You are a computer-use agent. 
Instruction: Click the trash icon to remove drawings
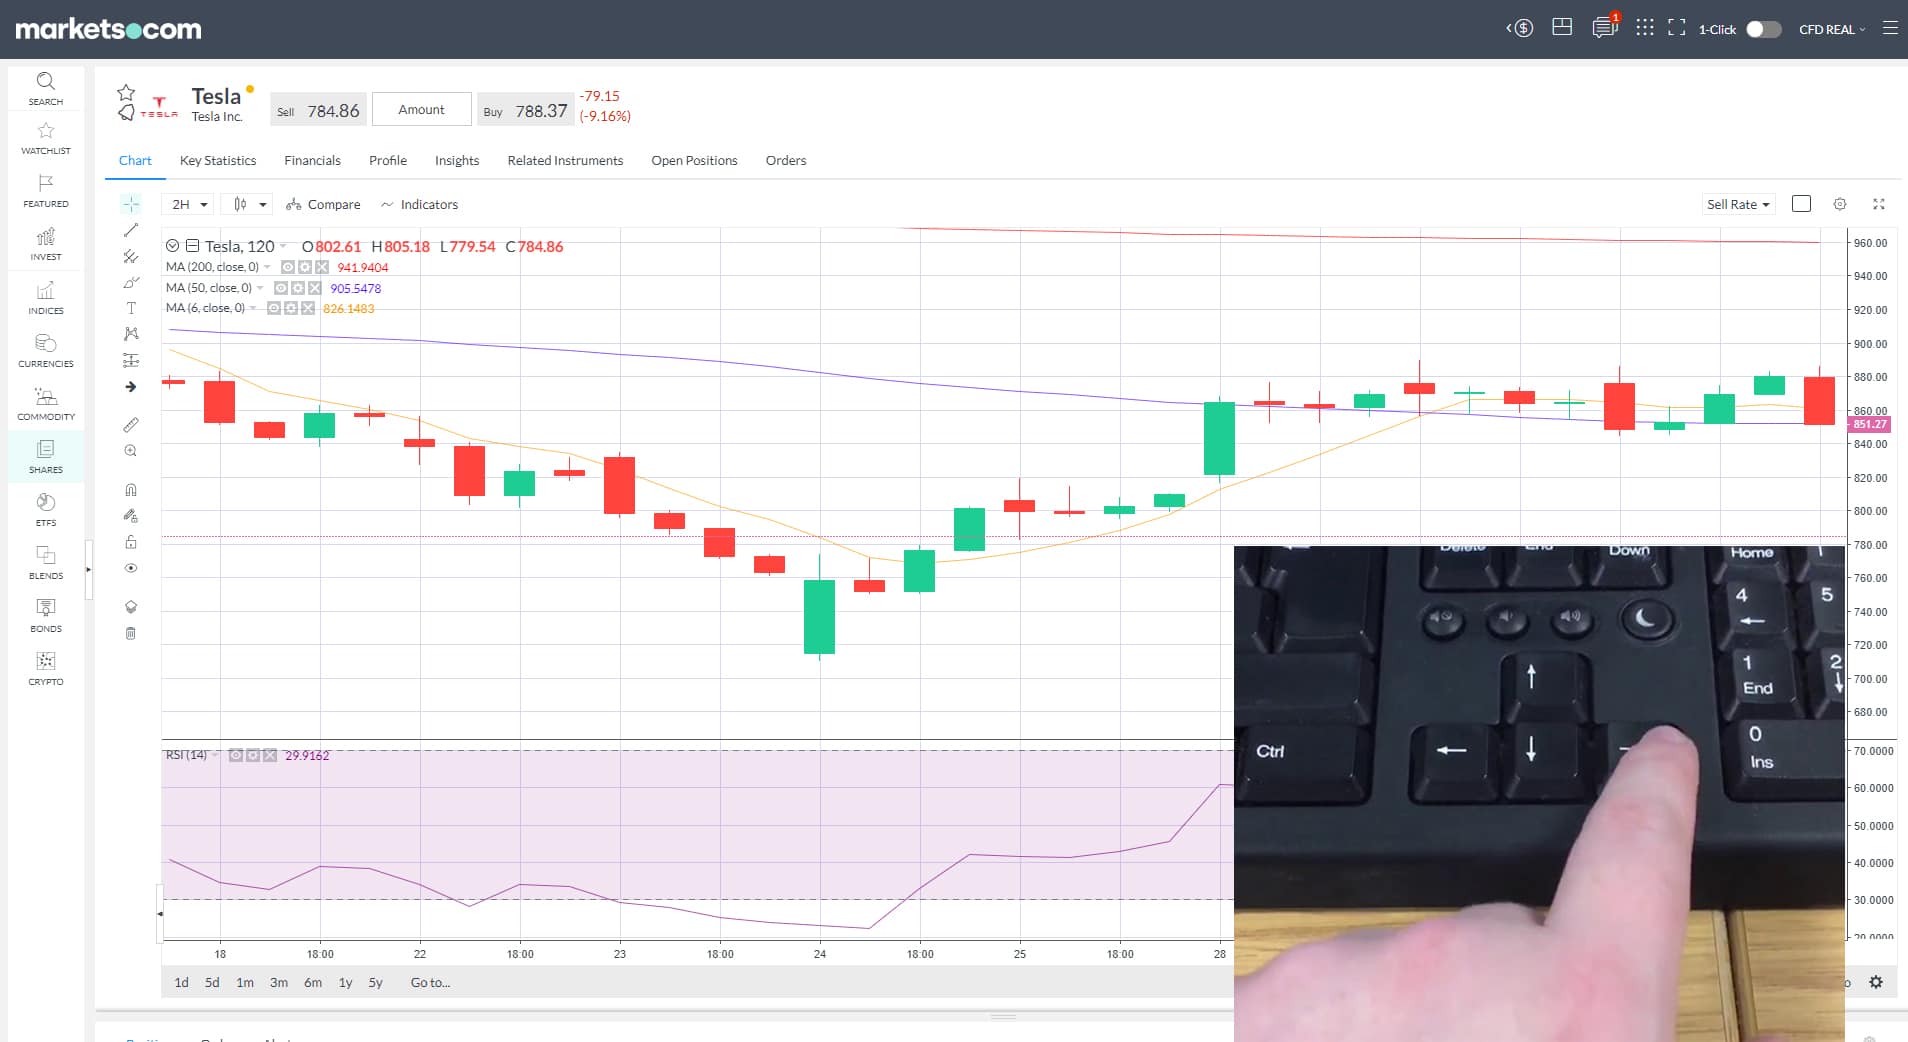(x=131, y=633)
